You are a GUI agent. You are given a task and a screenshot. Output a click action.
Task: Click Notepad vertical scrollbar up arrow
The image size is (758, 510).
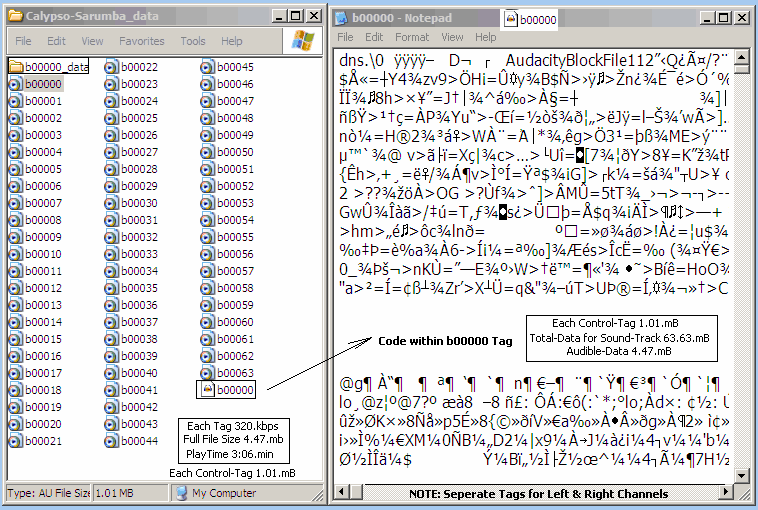742,58
